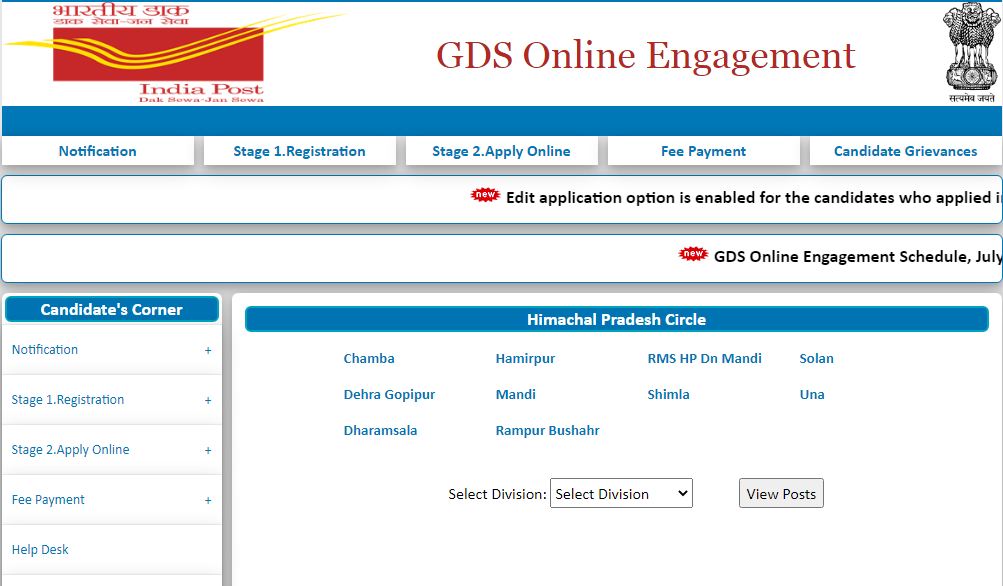Open the Notification tab in top navigation

coord(97,151)
